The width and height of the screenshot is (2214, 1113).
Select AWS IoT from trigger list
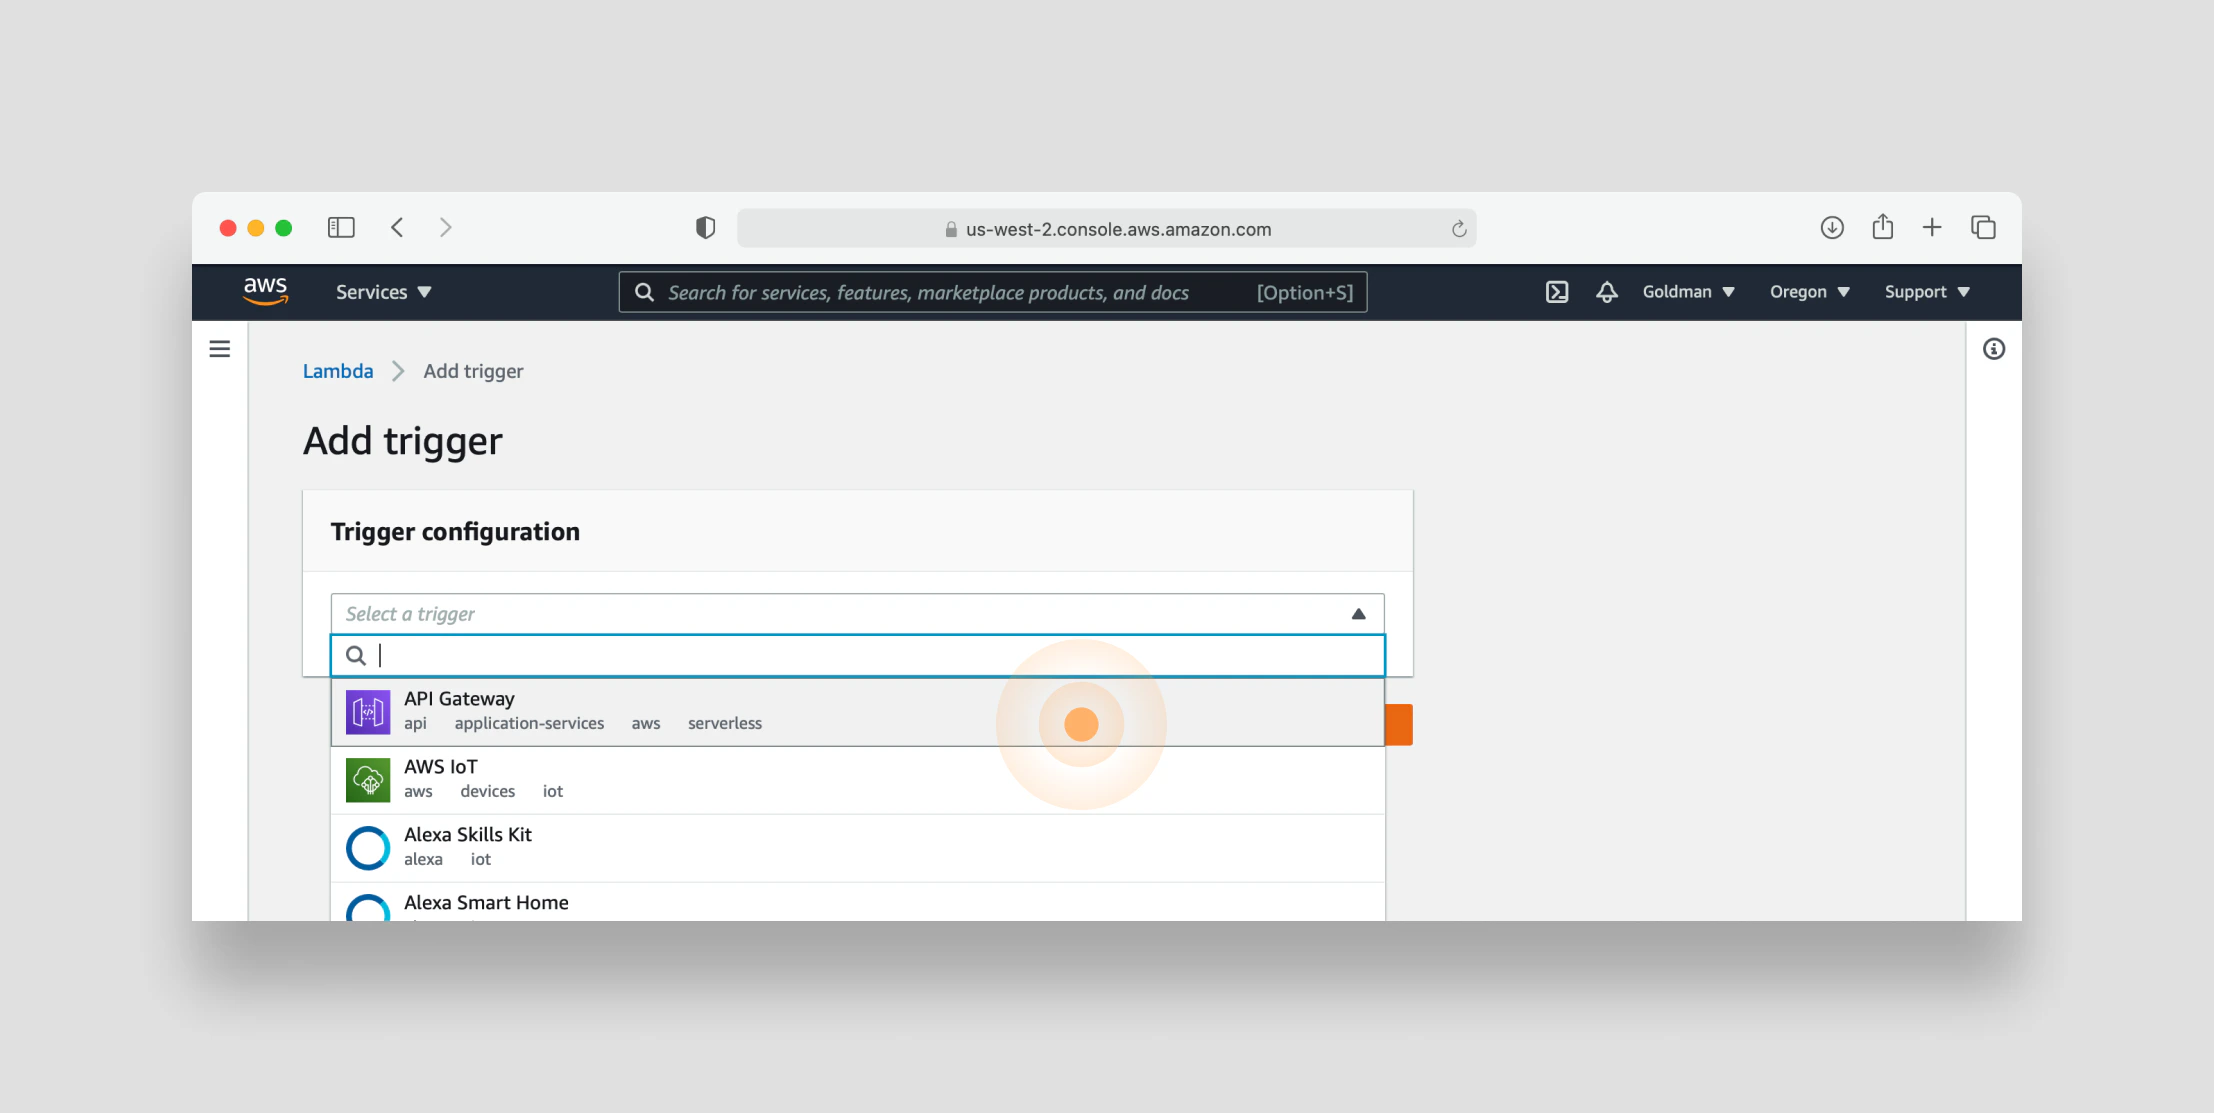(857, 780)
